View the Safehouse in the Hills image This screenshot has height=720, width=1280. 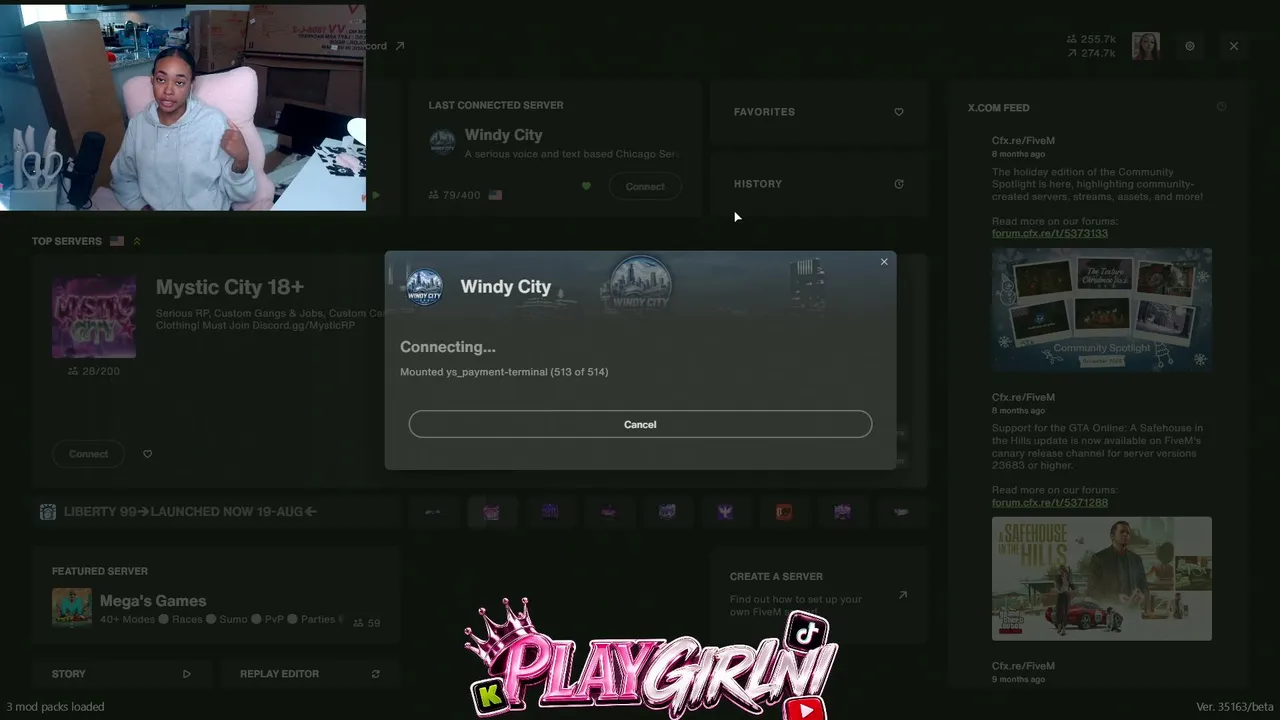(1102, 578)
